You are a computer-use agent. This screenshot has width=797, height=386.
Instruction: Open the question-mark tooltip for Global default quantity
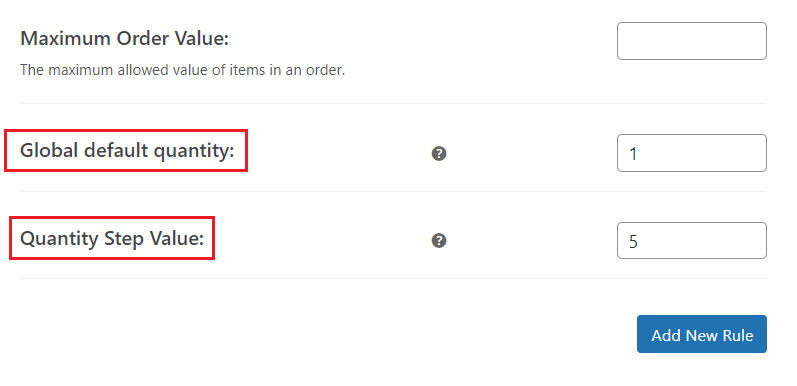[439, 154]
